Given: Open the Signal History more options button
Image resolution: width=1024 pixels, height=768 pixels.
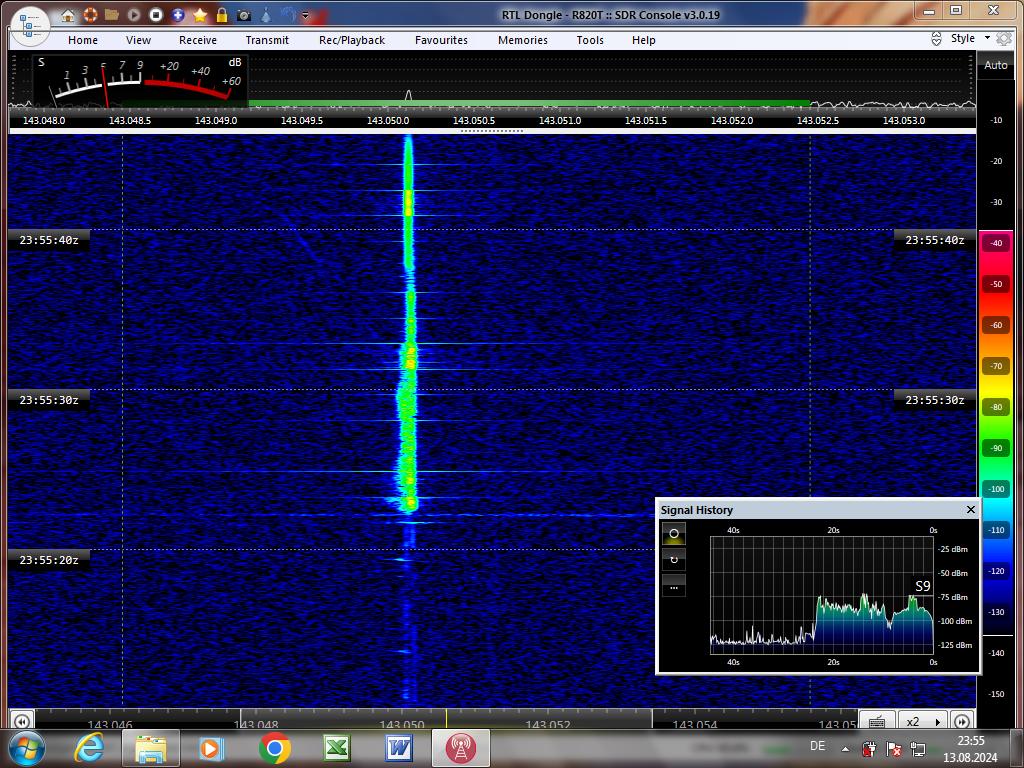Looking at the screenshot, I should point(674,586).
